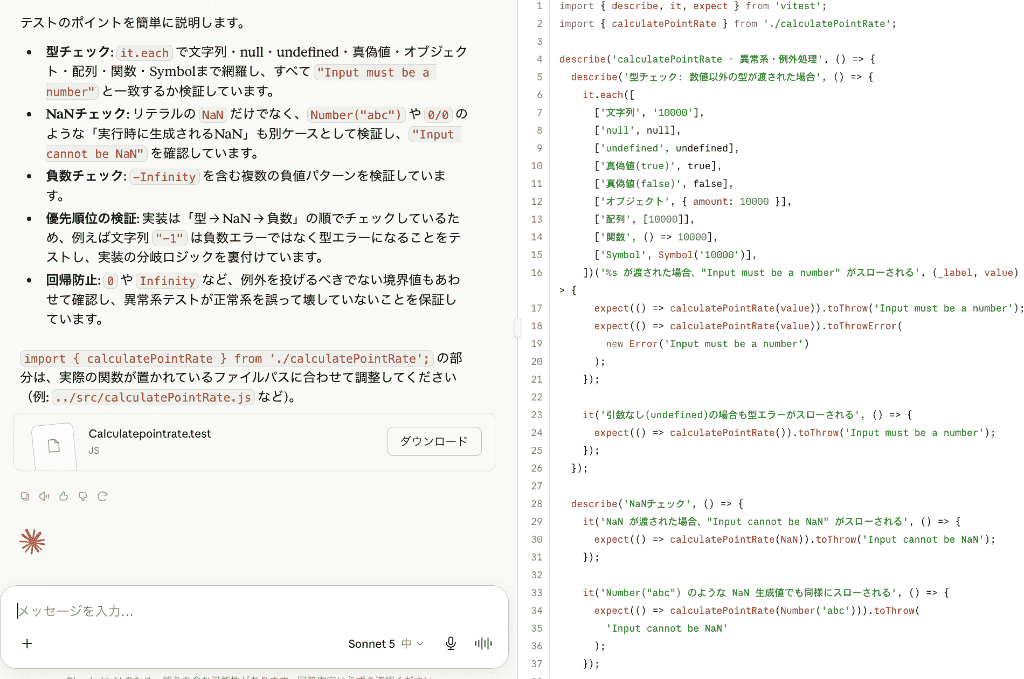This screenshot has width=1024, height=679.
Task: Start dictation with the microphone icon
Action: point(451,644)
